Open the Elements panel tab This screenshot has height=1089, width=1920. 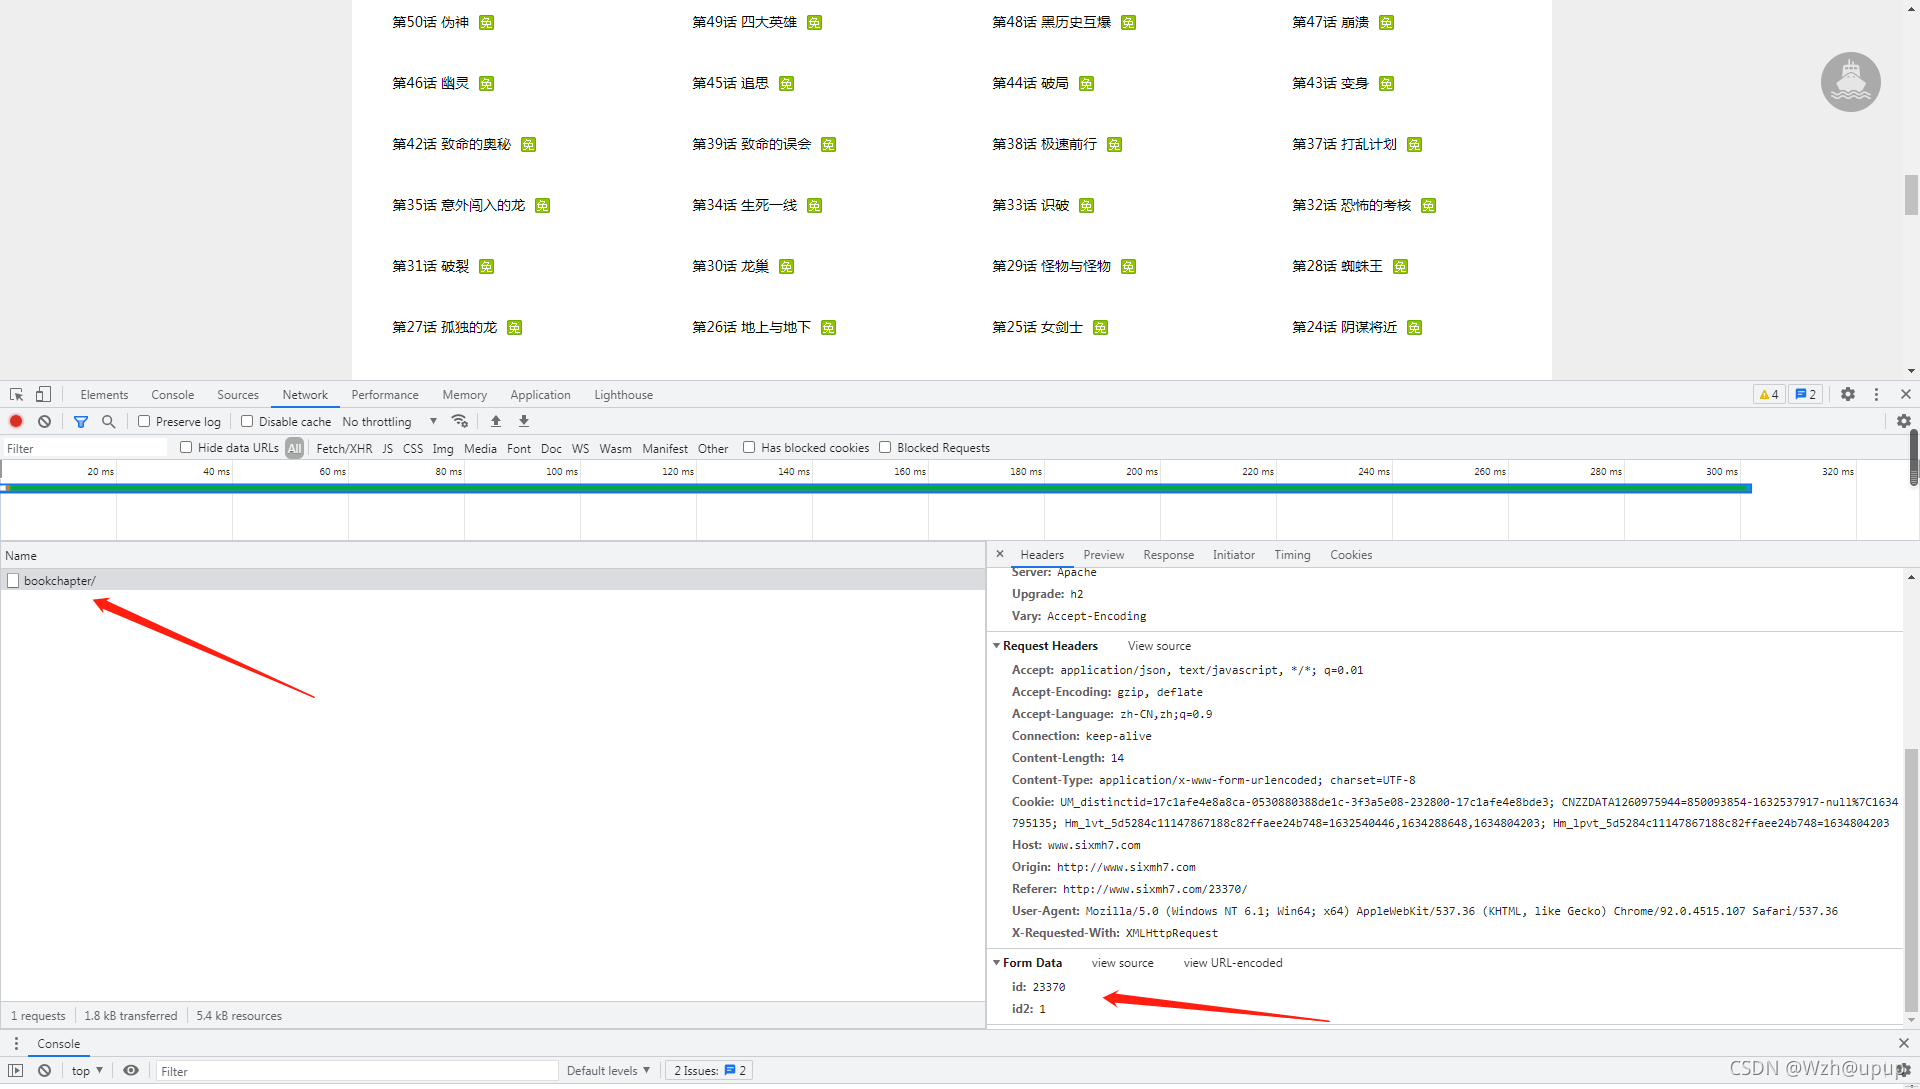click(104, 395)
